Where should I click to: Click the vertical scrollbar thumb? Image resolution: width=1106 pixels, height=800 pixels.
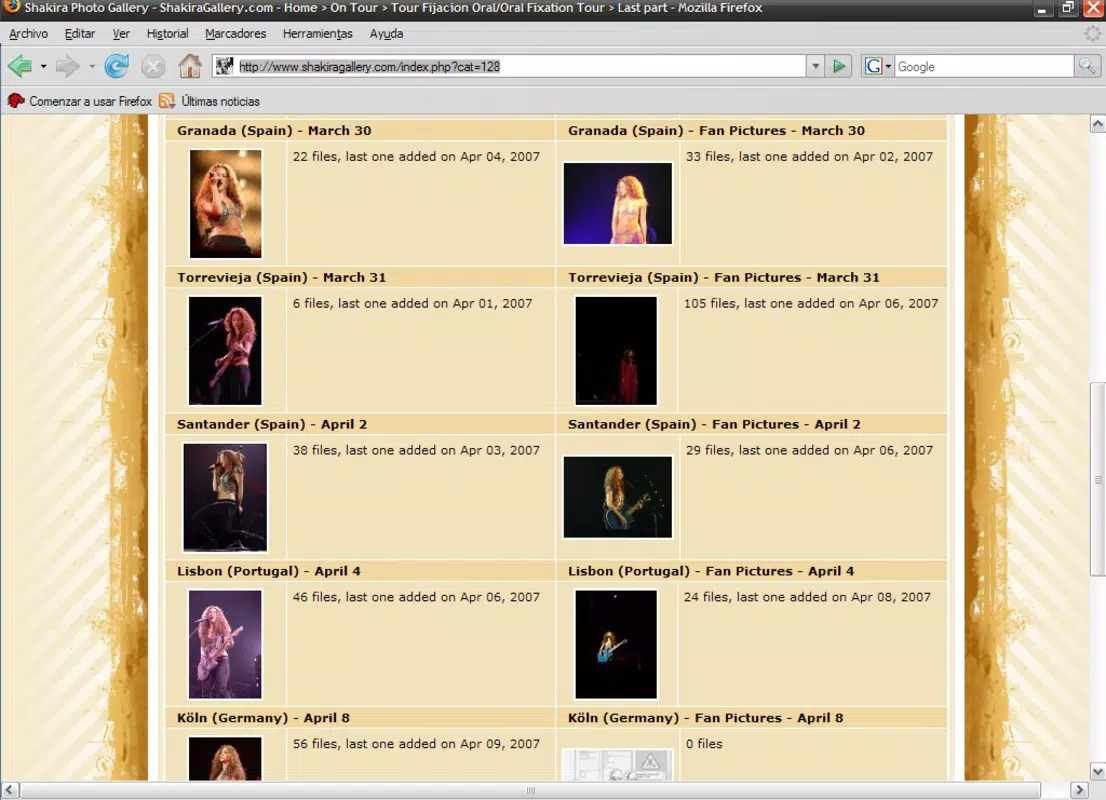click(1098, 479)
